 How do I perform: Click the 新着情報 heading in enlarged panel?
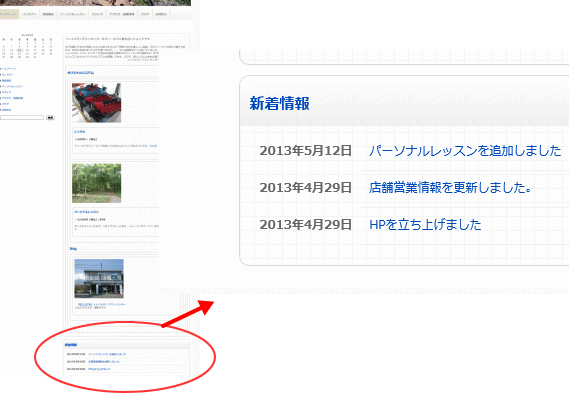(x=279, y=103)
